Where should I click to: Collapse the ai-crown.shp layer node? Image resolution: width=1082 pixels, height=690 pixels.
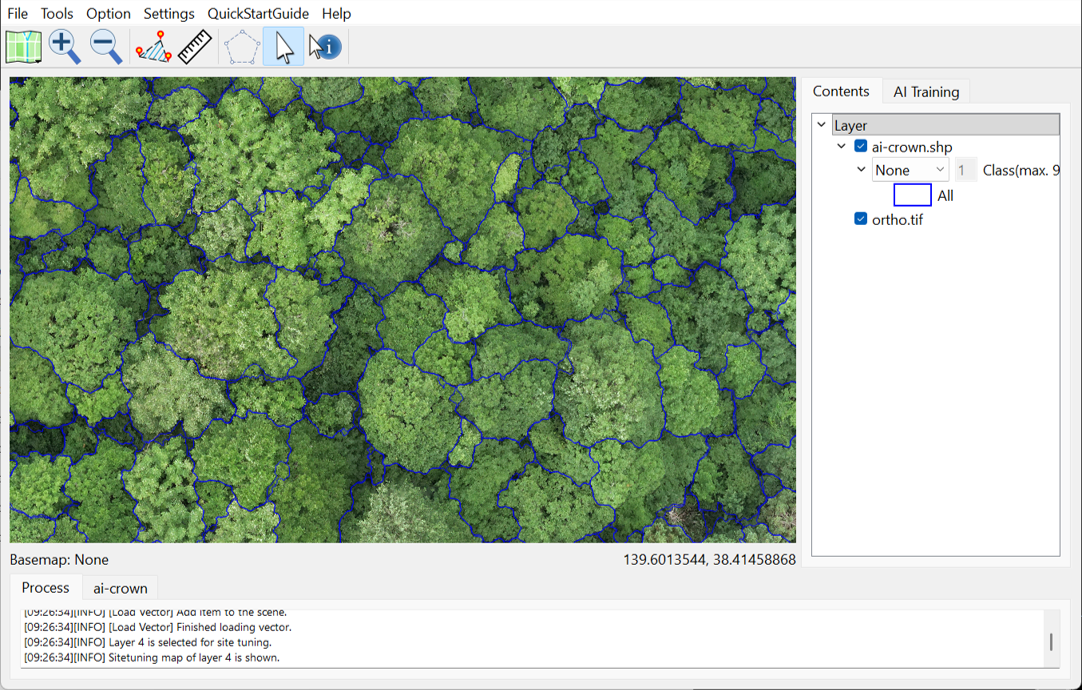[x=841, y=146]
